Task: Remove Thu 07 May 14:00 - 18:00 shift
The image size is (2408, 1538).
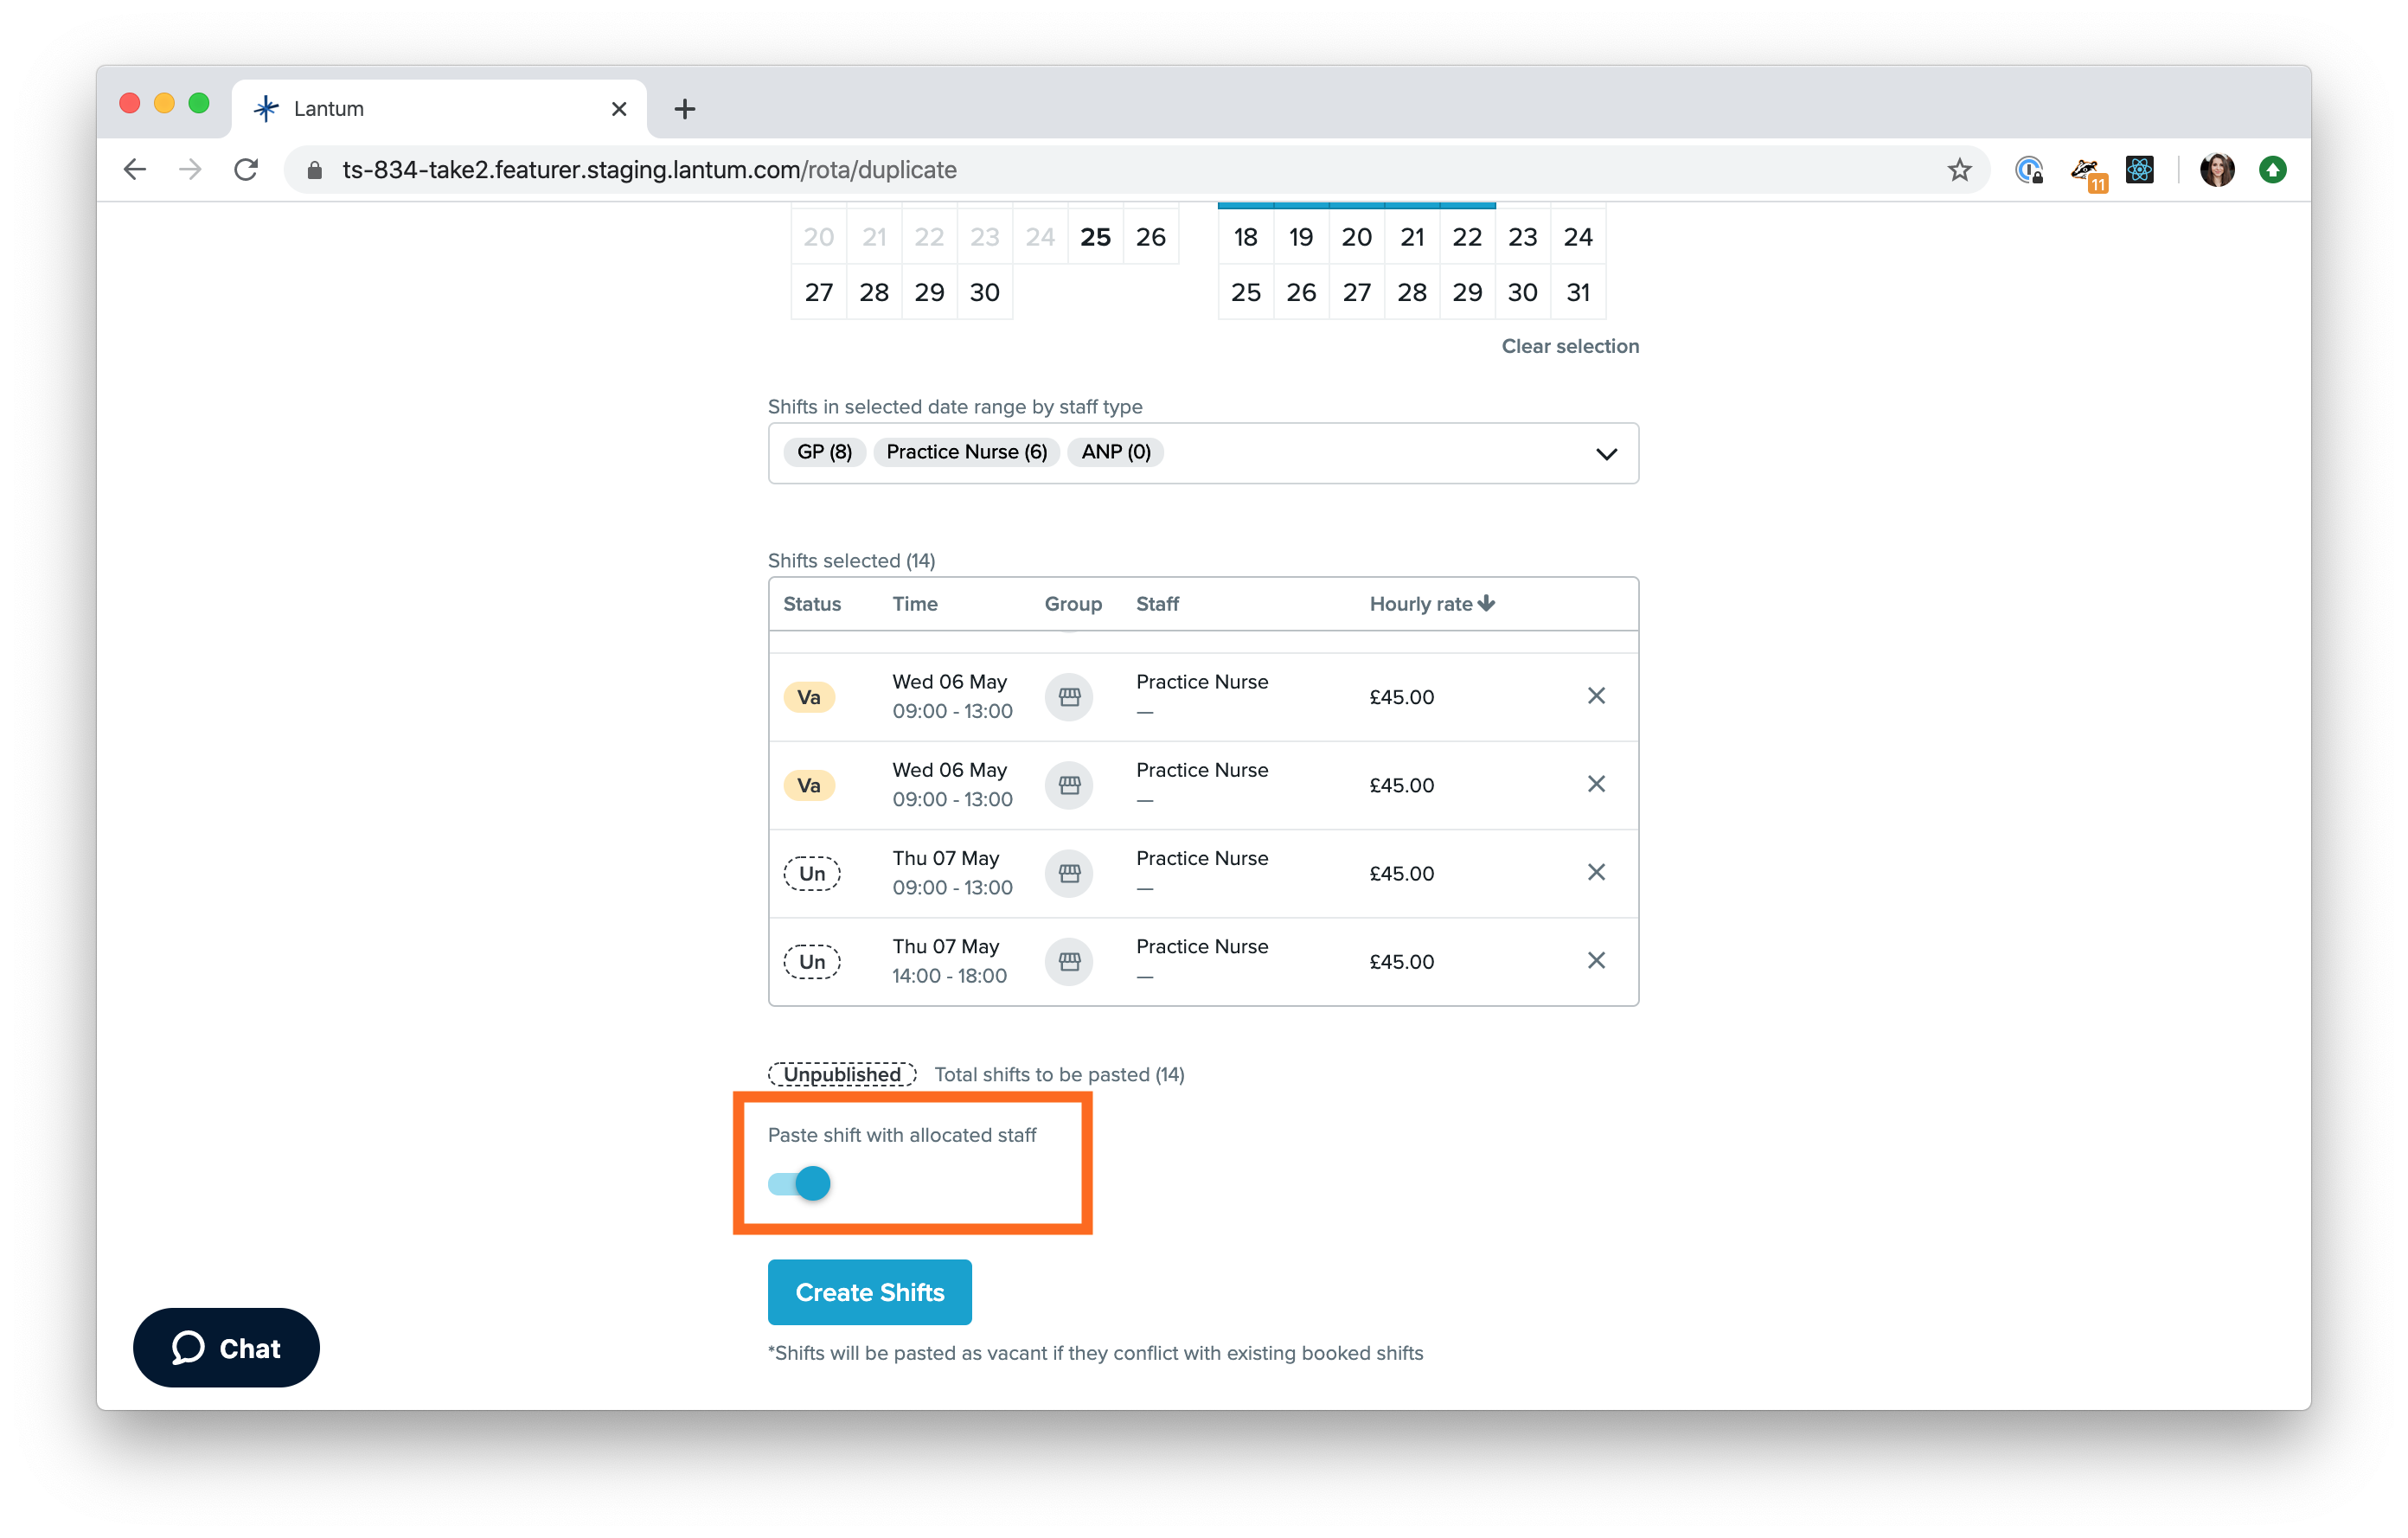Action: pyautogui.click(x=1596, y=960)
